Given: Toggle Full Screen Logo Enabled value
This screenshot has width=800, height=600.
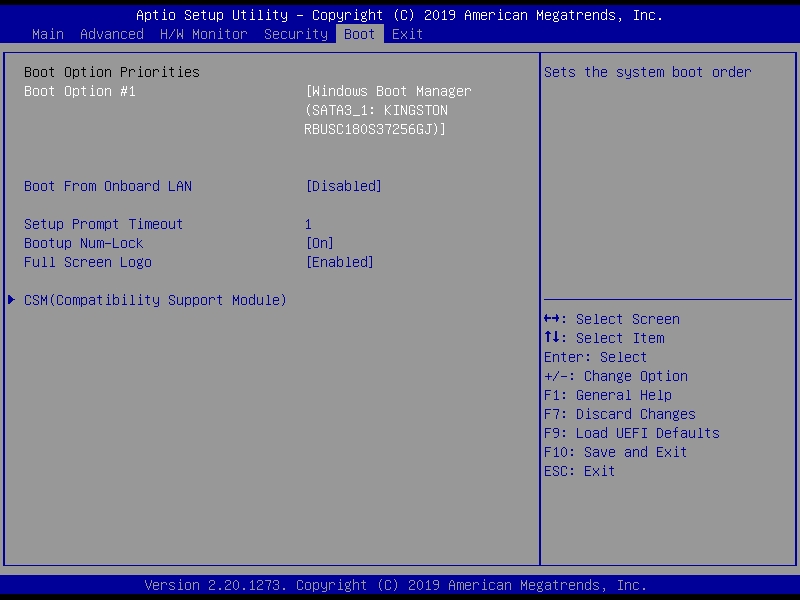Looking at the screenshot, I should (x=339, y=262).
